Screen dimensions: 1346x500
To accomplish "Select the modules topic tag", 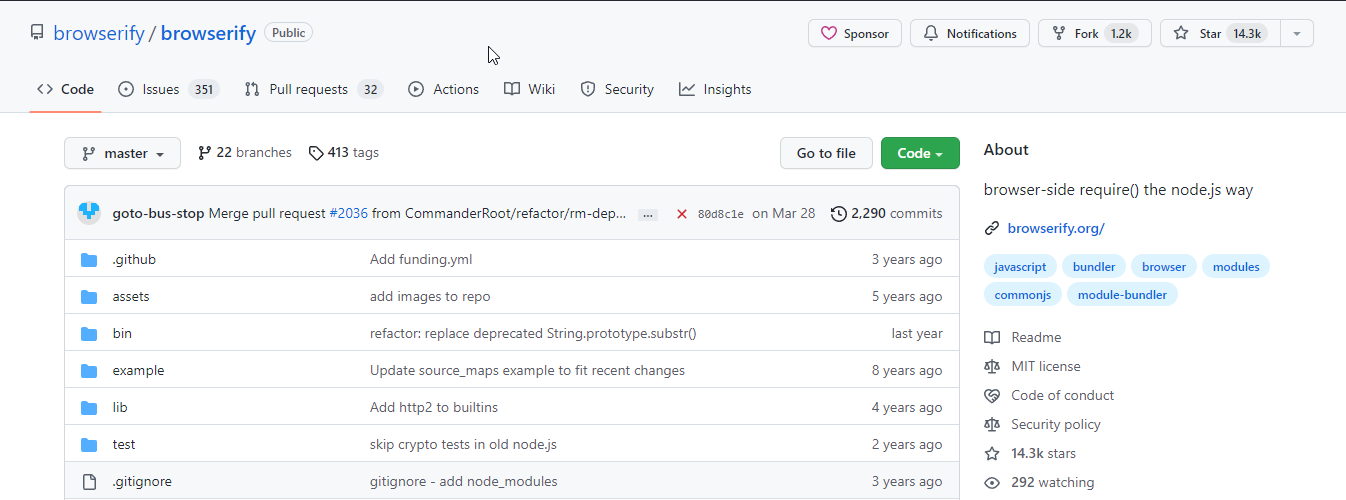I will (1236, 267).
